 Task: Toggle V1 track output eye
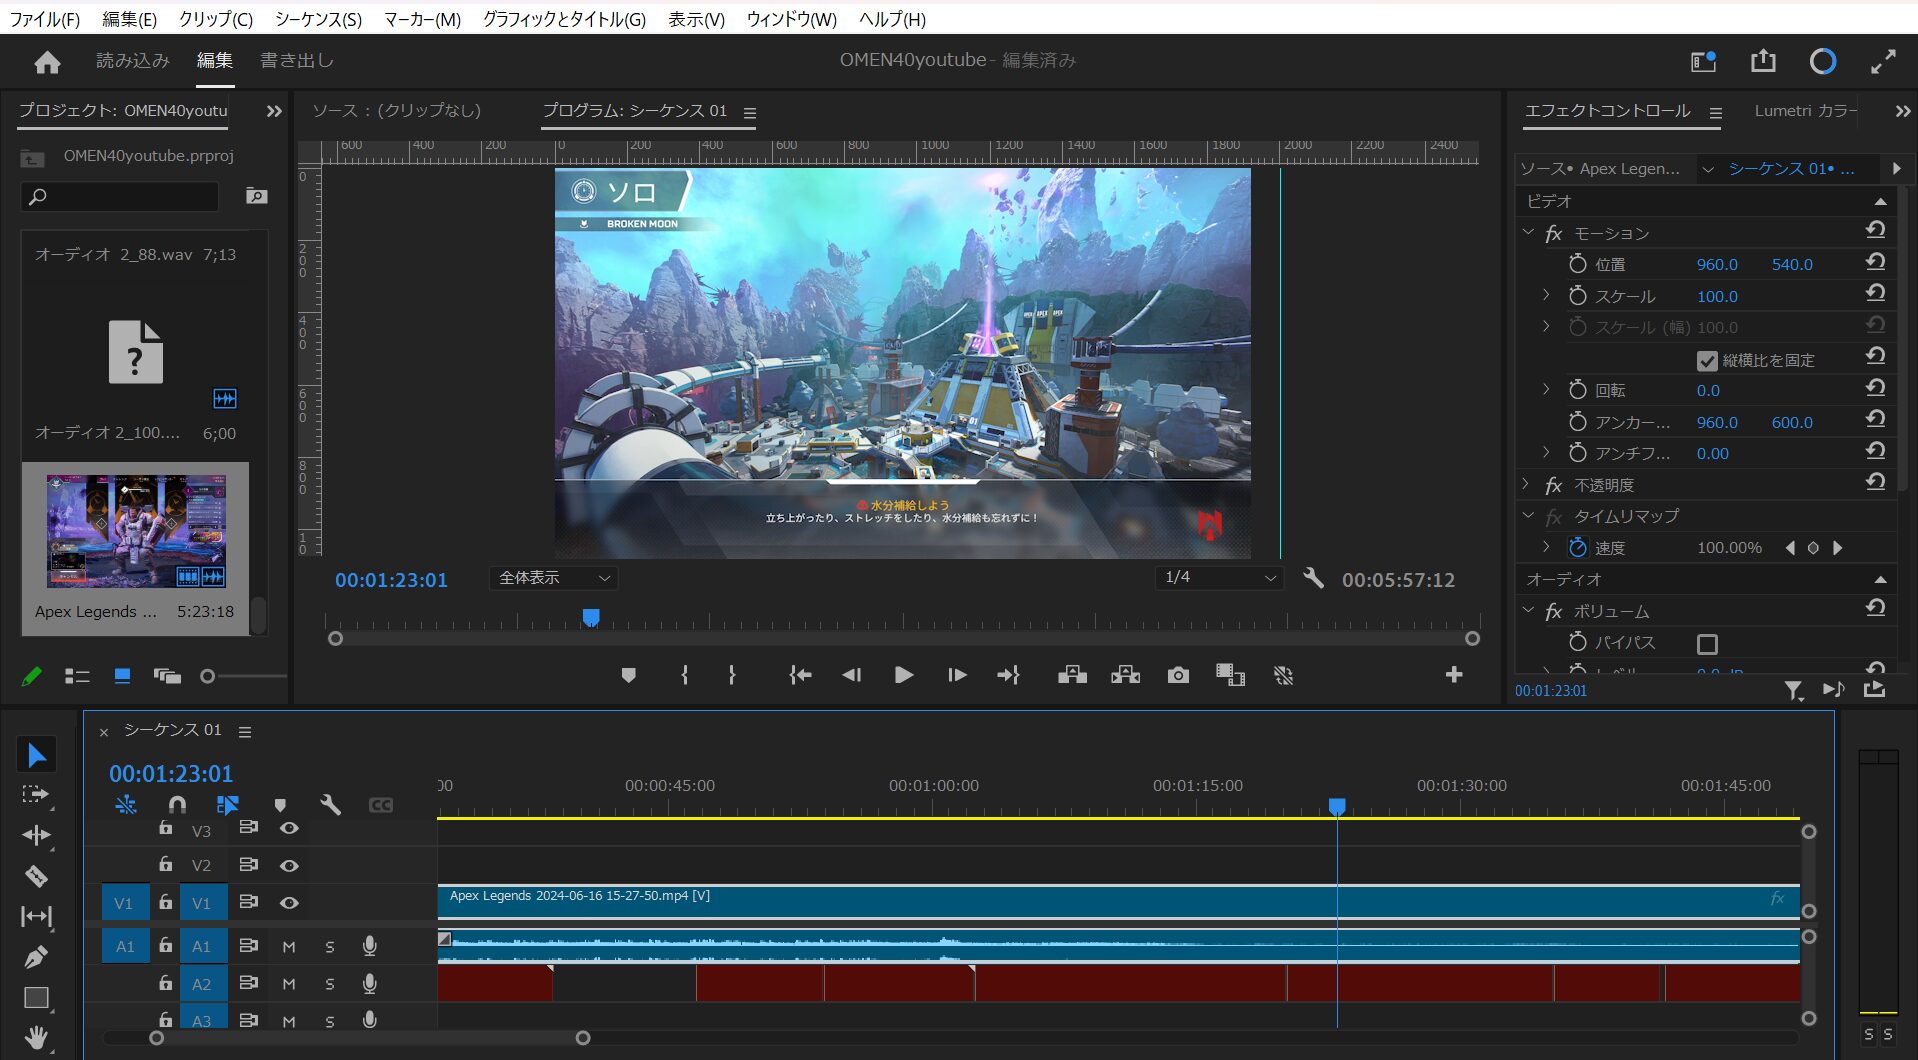[289, 903]
